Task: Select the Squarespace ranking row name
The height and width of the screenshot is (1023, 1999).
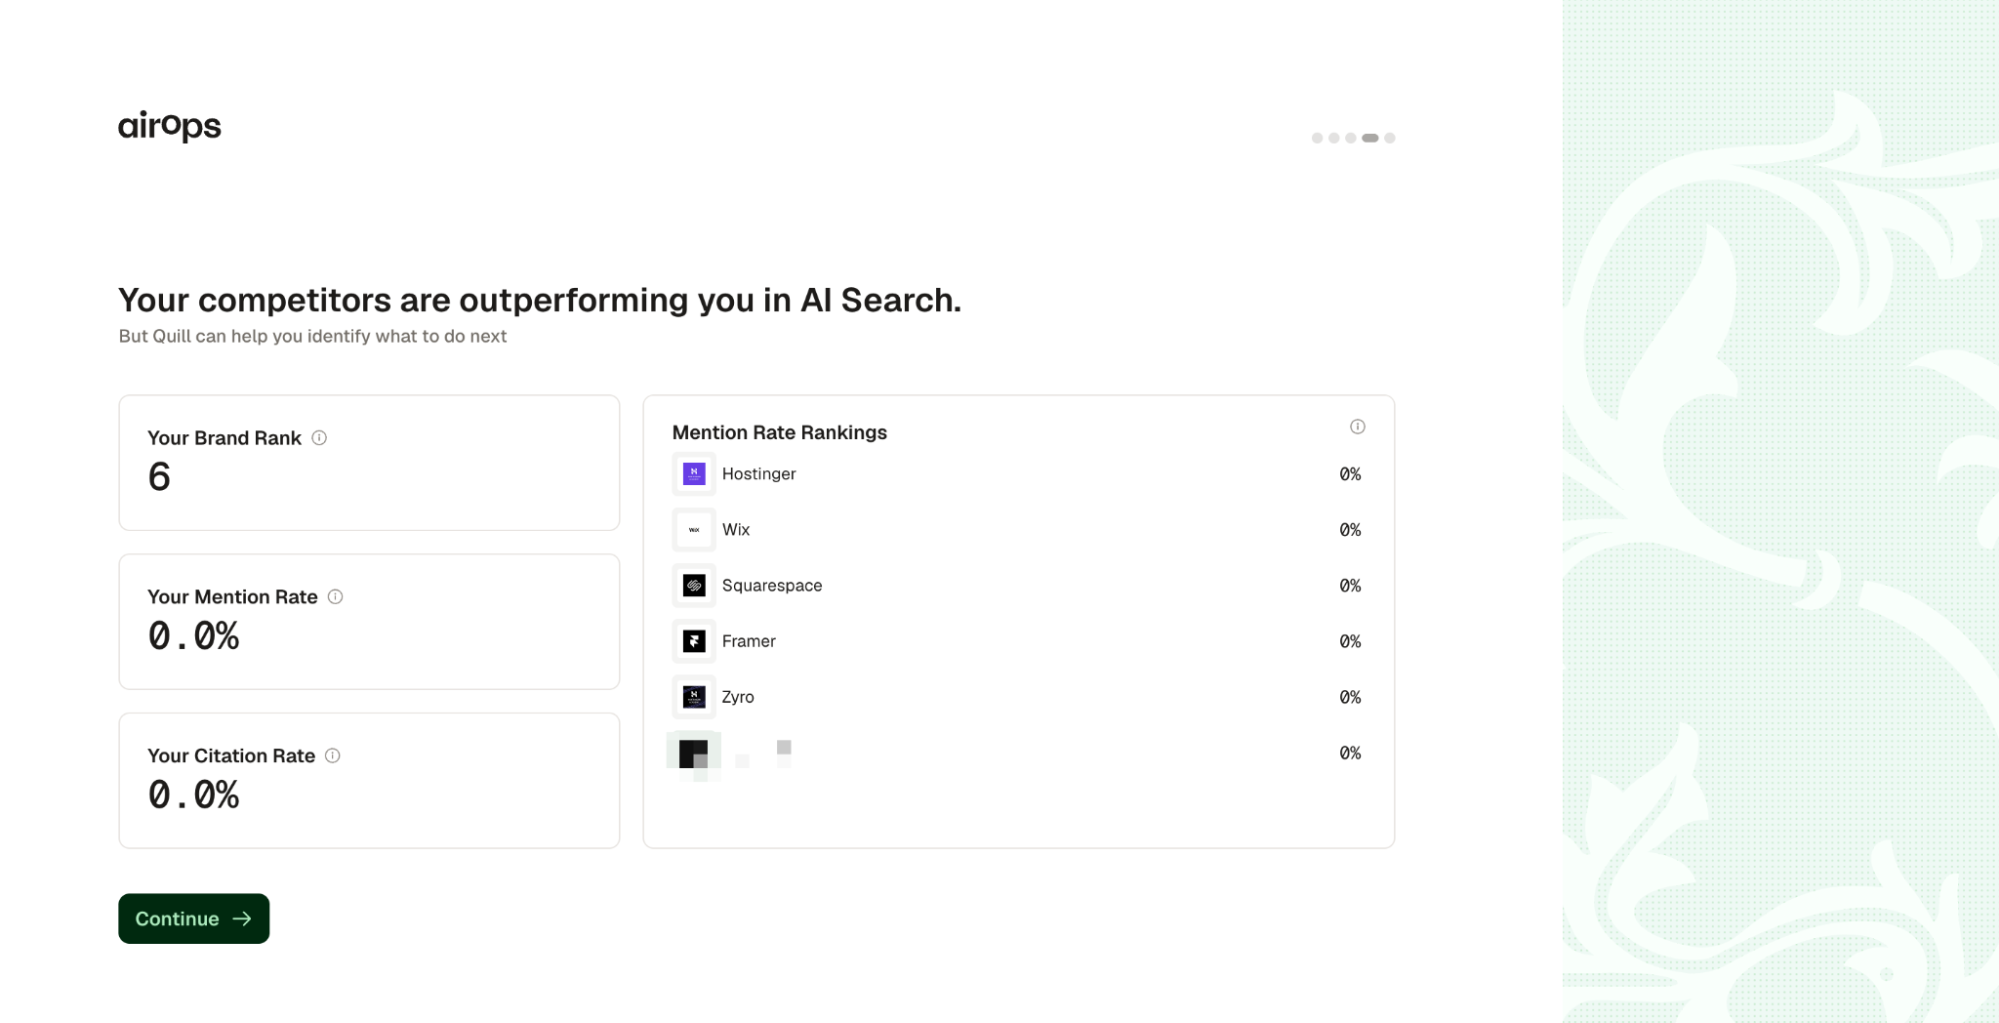Action: coord(772,586)
